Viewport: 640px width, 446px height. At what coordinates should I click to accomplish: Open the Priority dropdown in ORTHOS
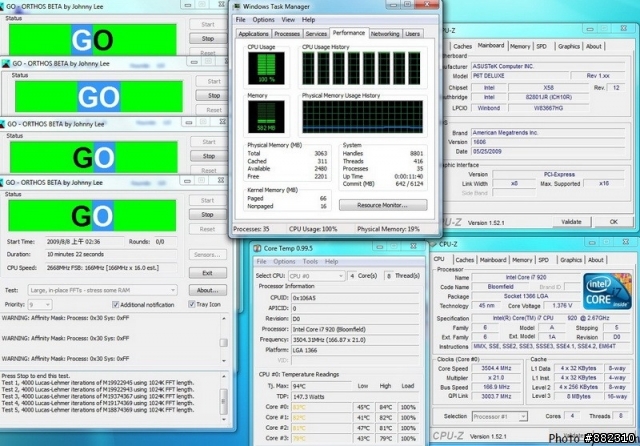point(40,304)
